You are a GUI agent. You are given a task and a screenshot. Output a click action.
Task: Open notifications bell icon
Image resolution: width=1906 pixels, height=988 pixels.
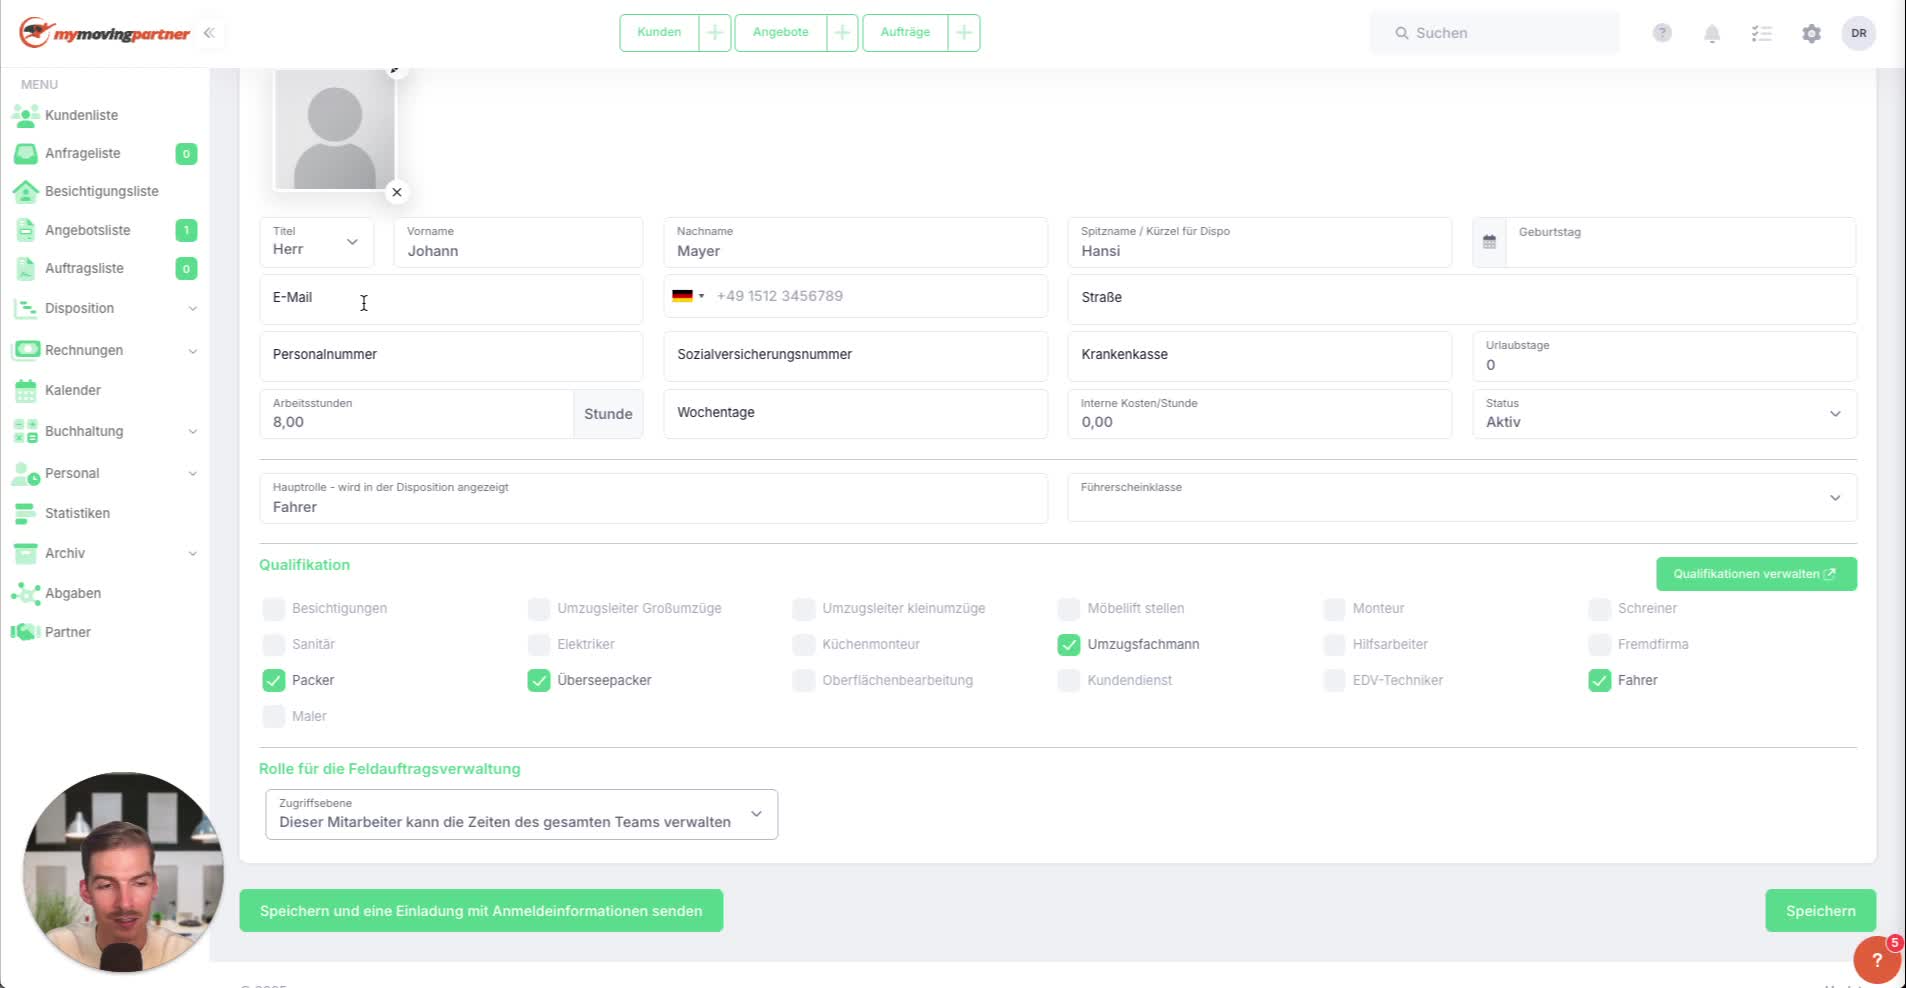tap(1712, 34)
